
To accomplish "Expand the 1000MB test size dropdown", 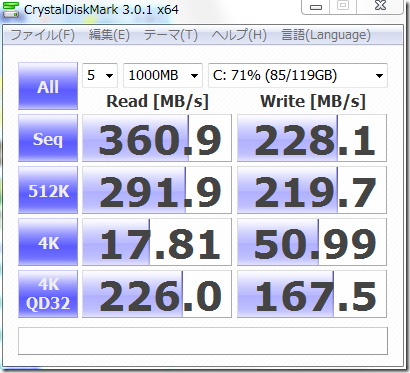I will pyautogui.click(x=163, y=75).
